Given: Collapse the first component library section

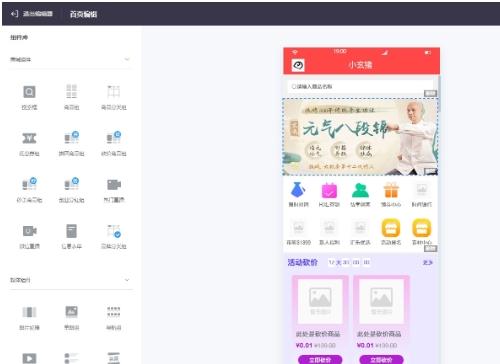Looking at the screenshot, I should point(127,59).
